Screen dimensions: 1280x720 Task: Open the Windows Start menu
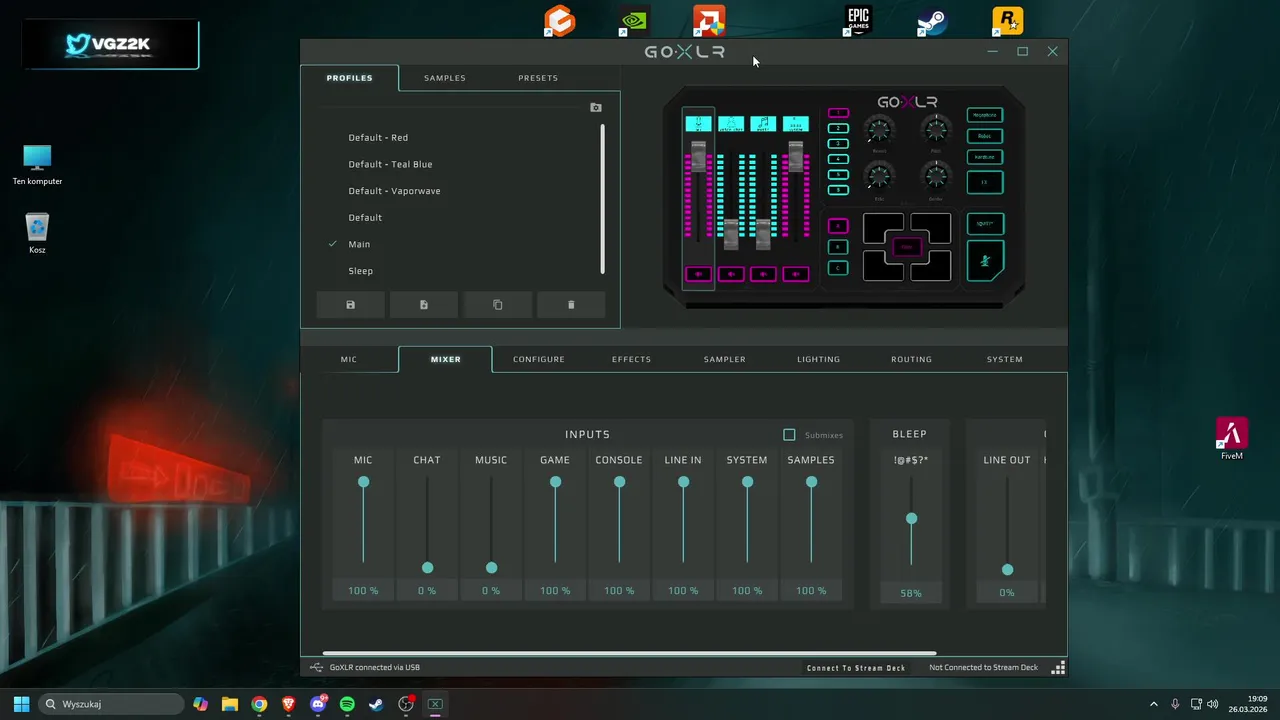pos(21,704)
